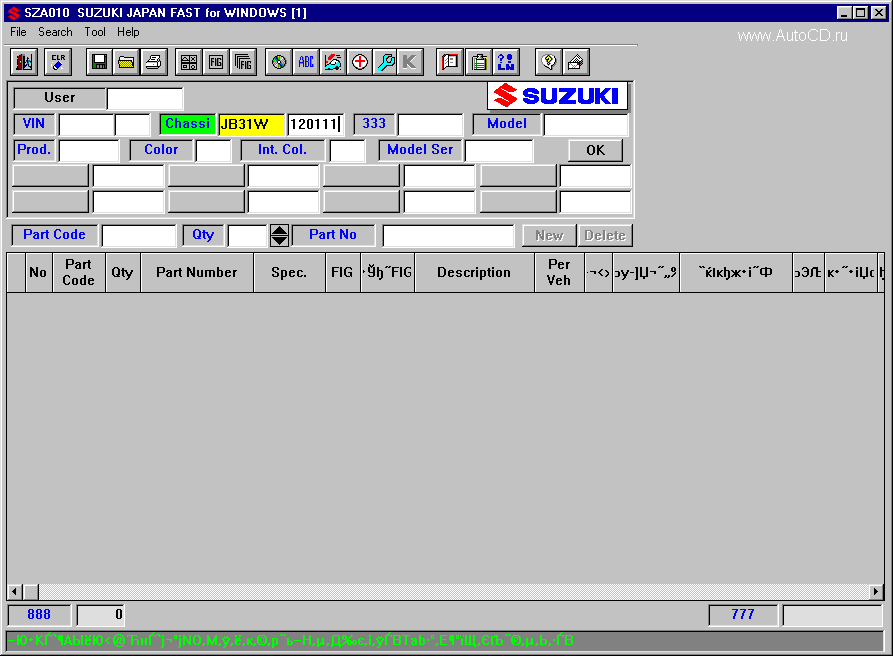Viewport: 893px width, 656px height.
Task: Open the Tool menu
Action: click(95, 32)
